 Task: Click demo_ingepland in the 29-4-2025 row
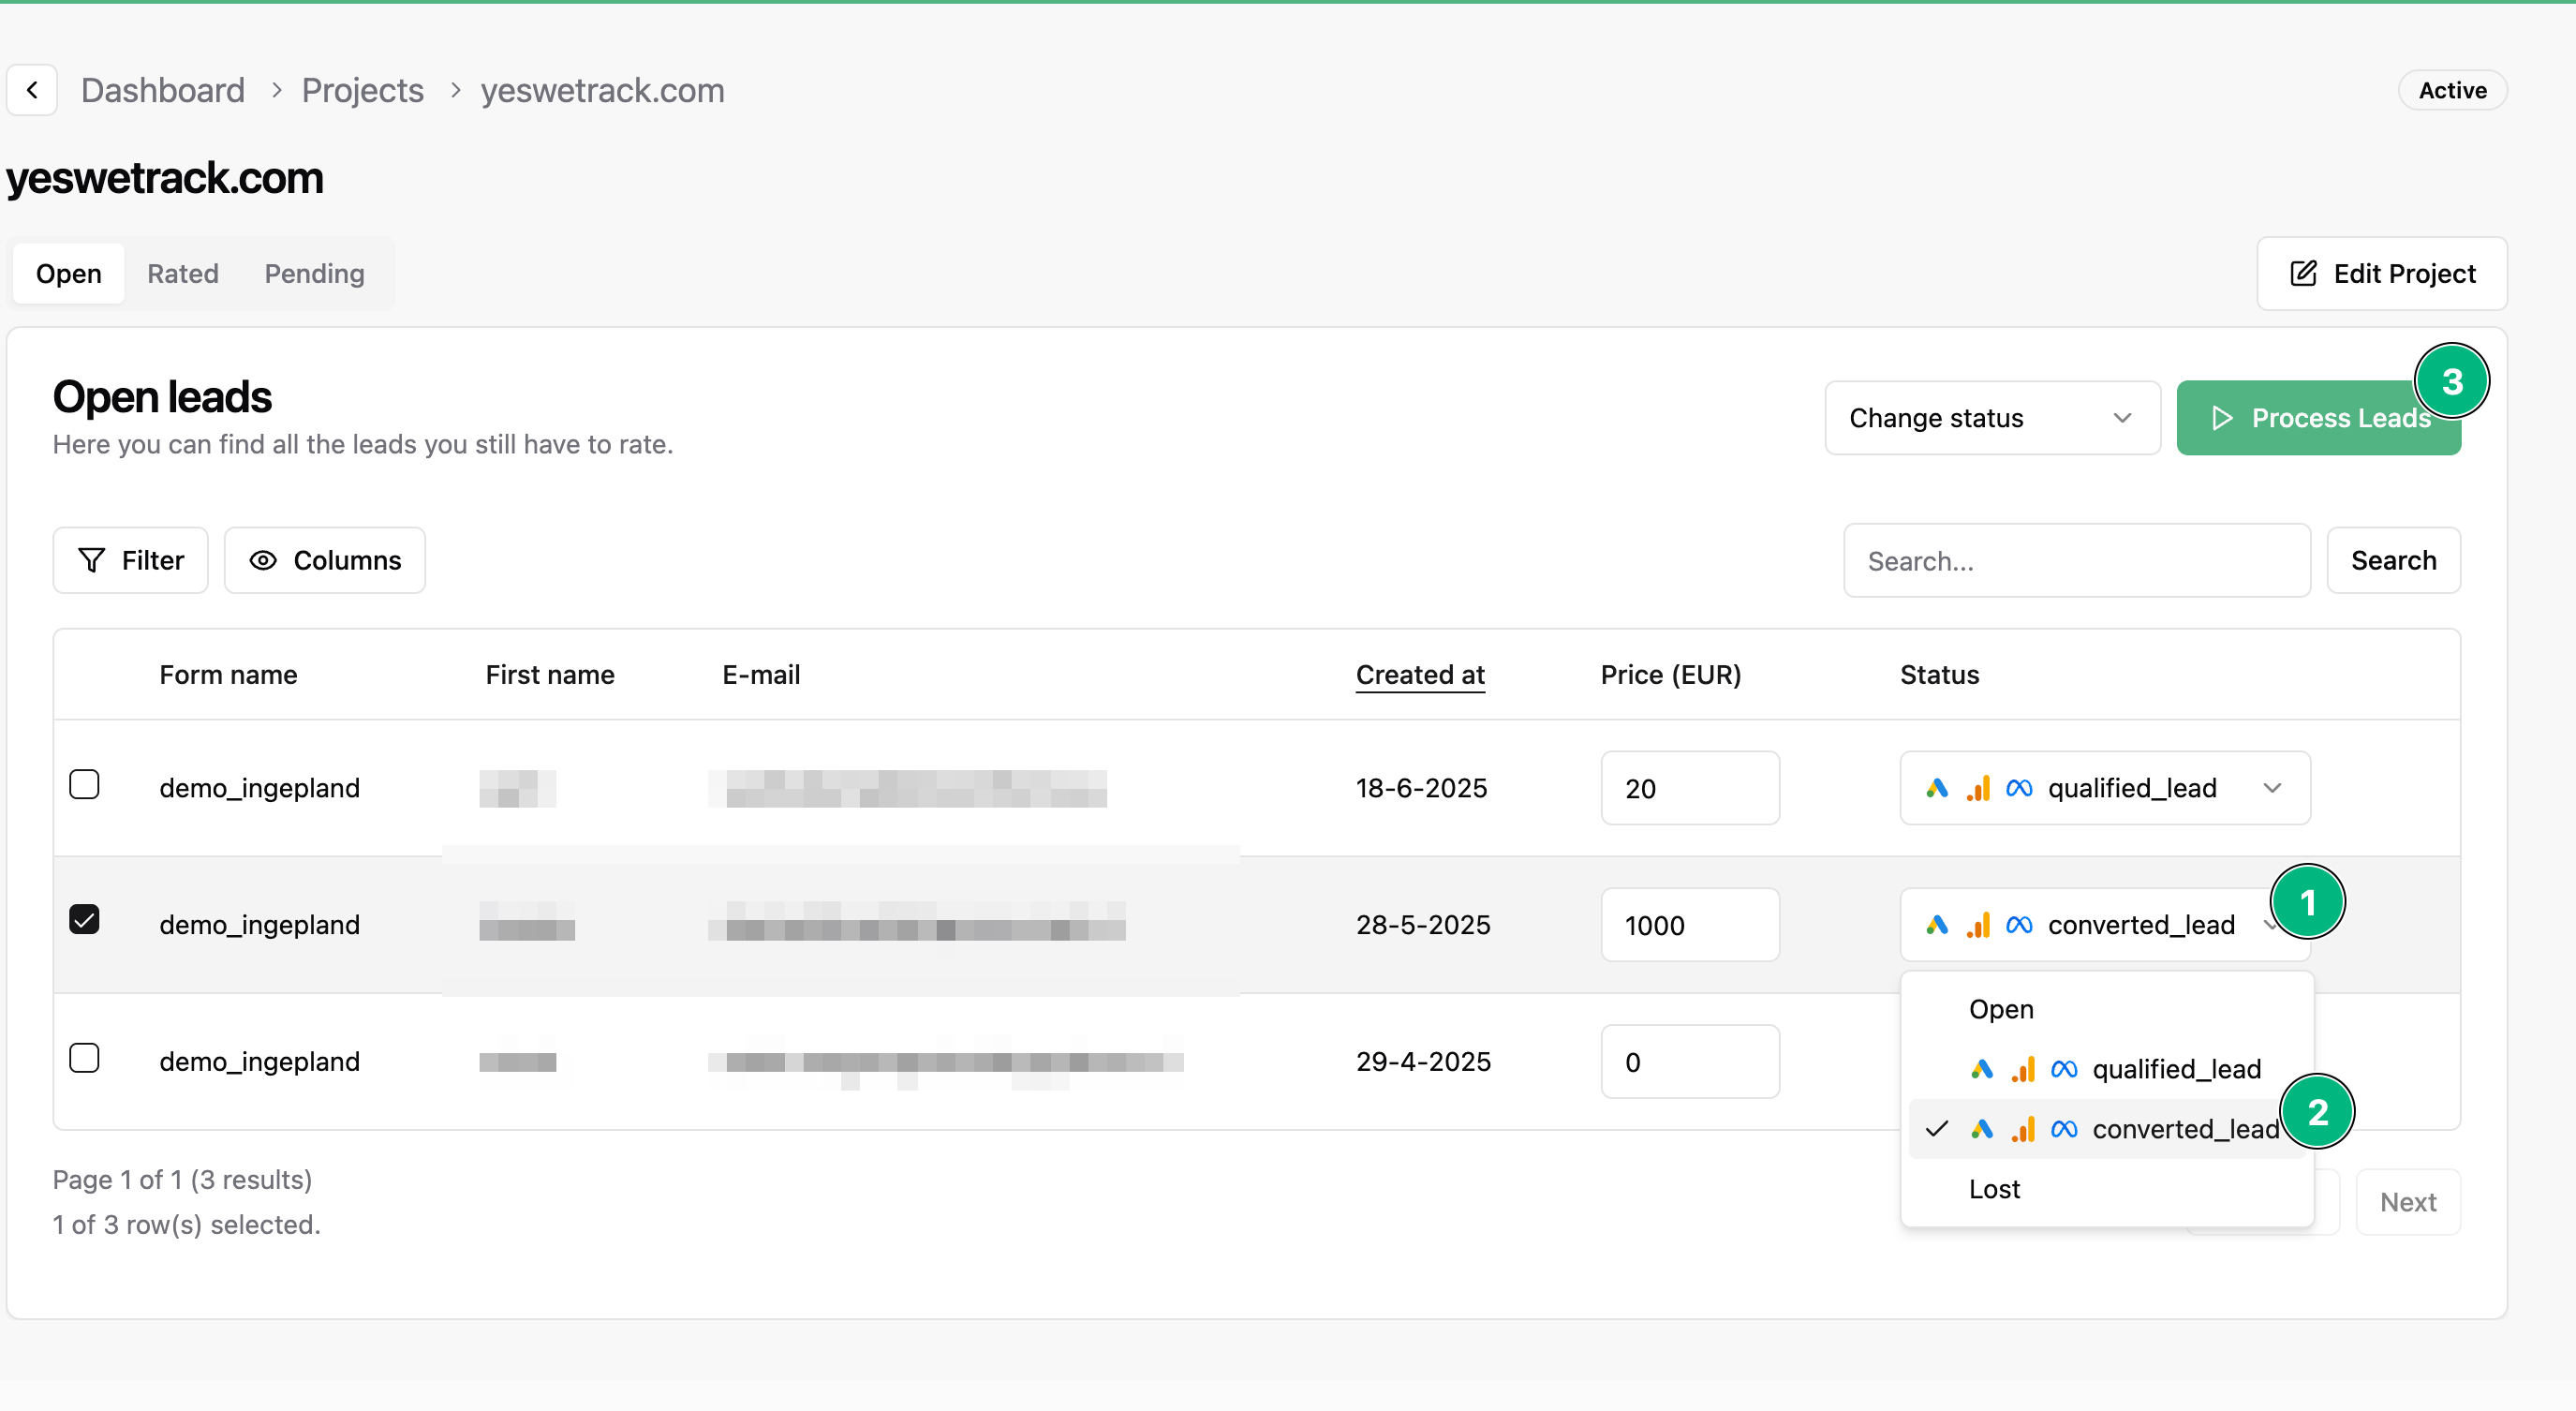click(259, 1061)
